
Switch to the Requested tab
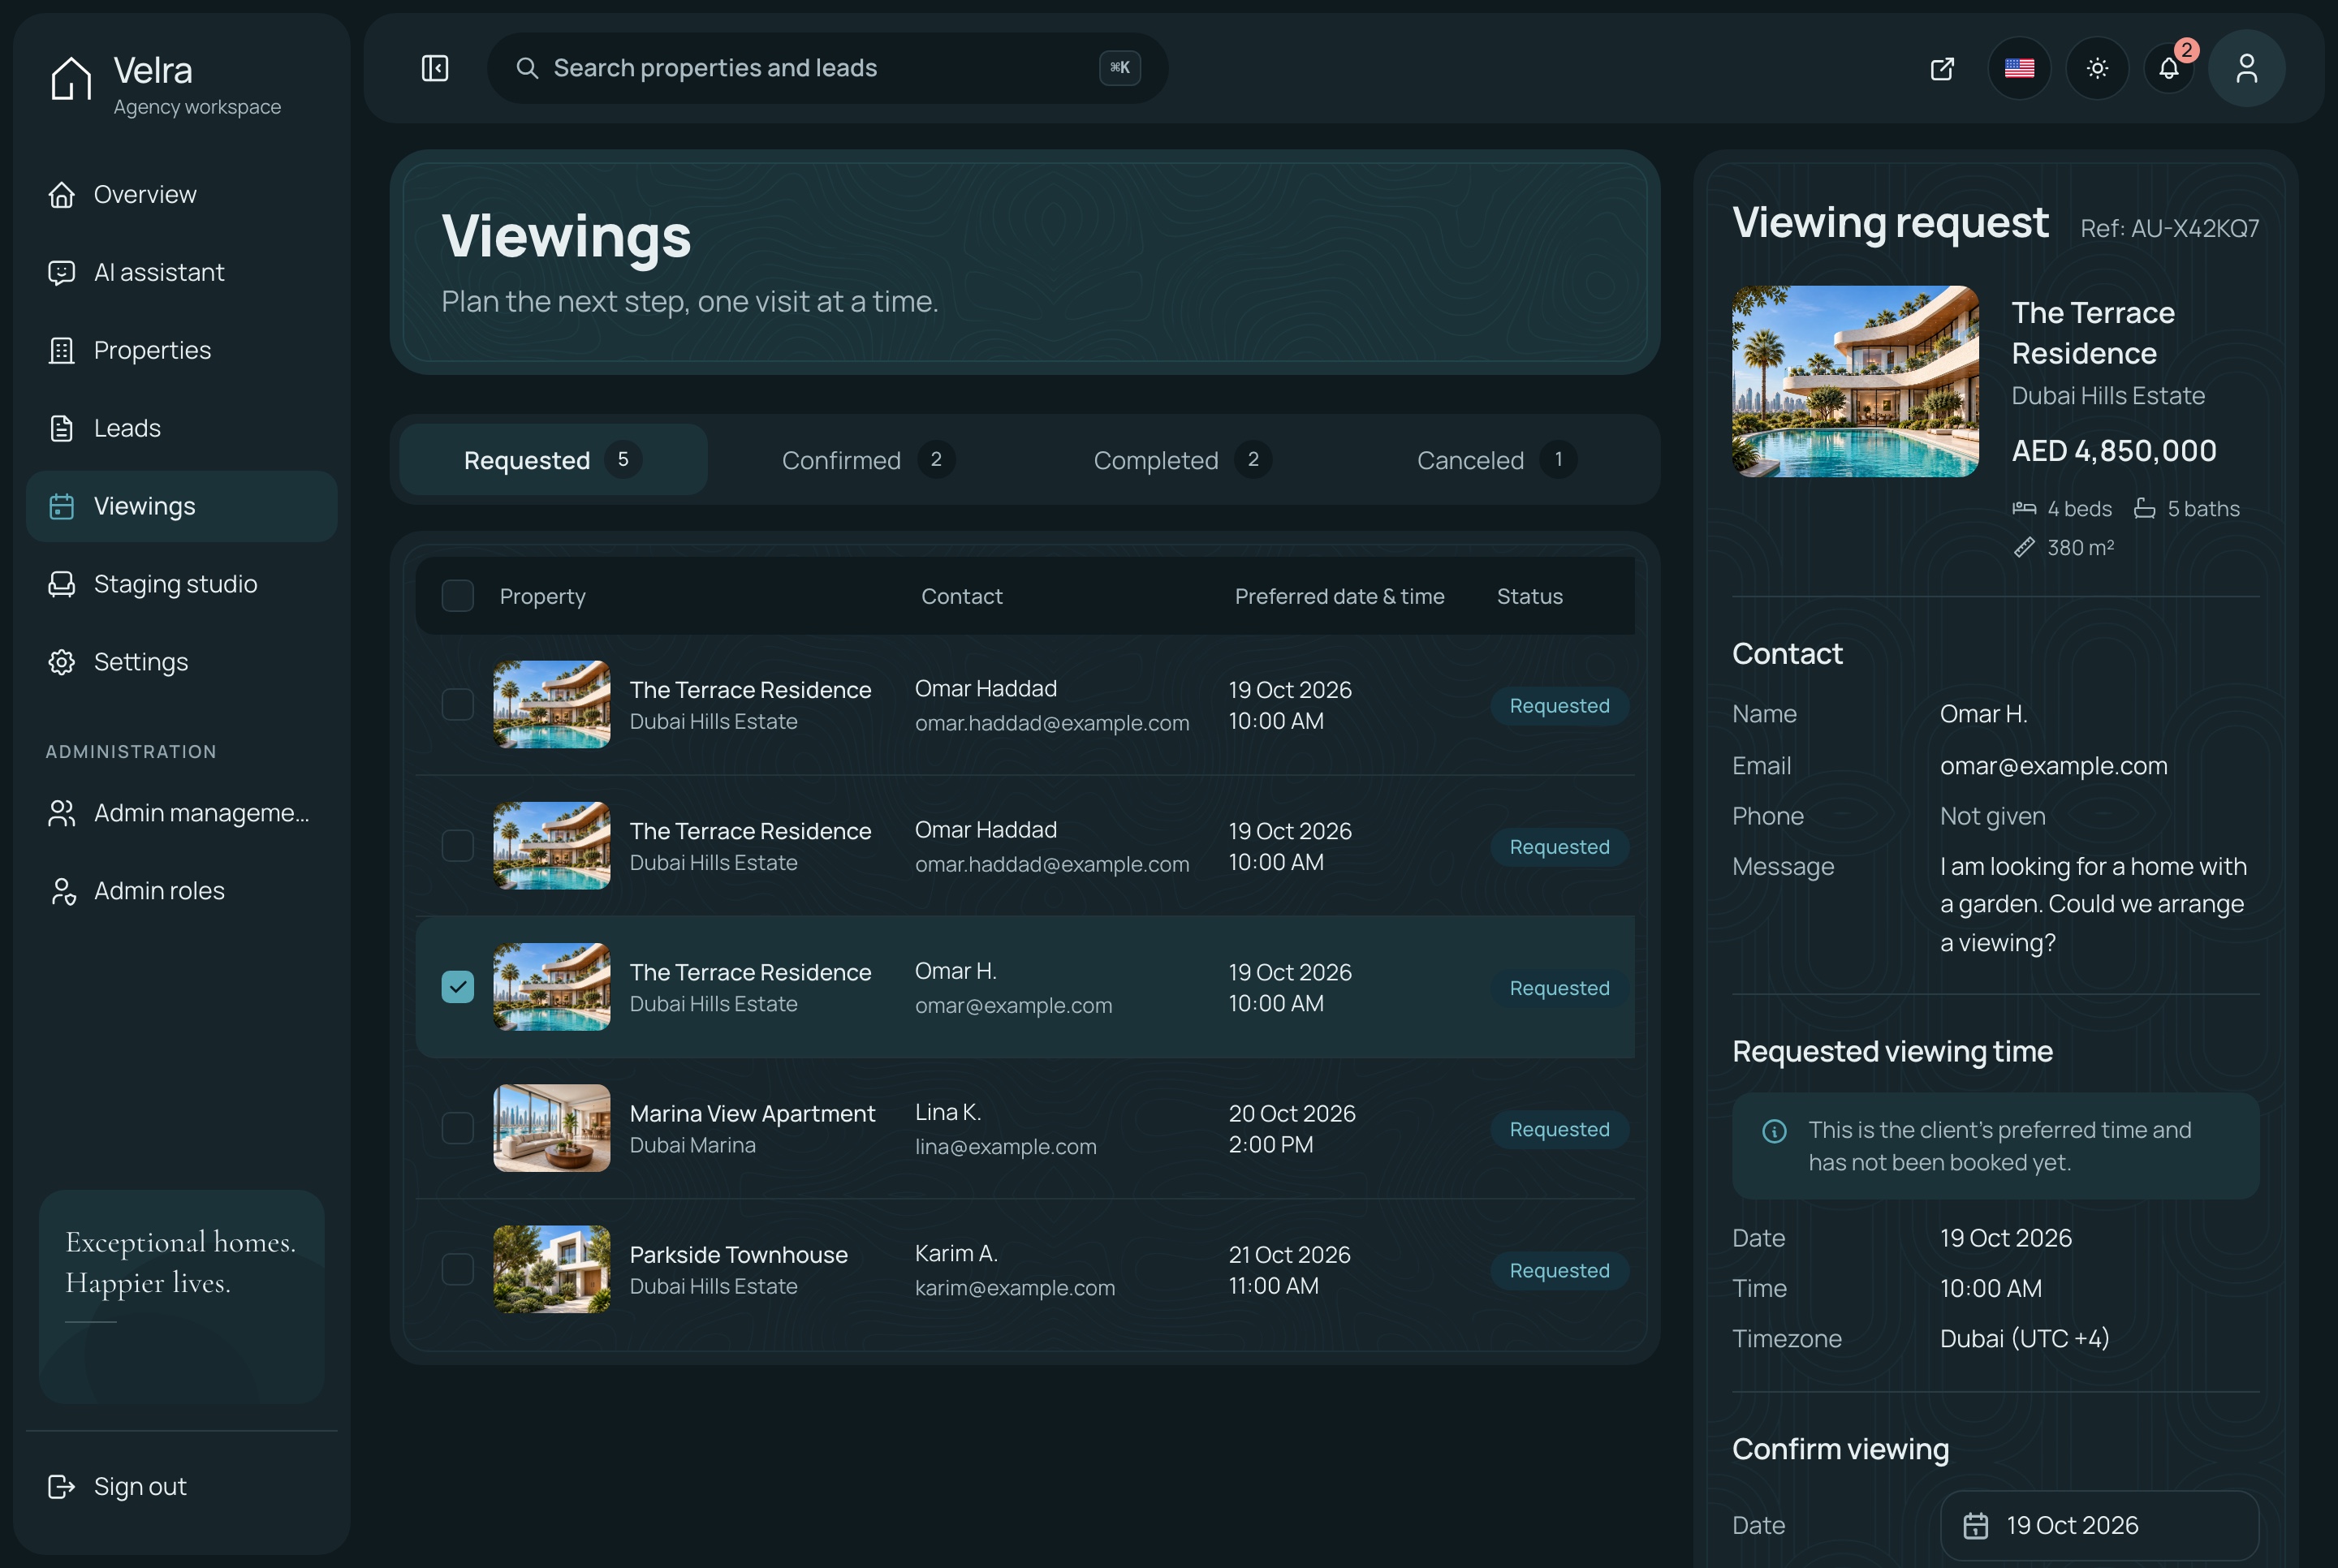pyautogui.click(x=553, y=460)
